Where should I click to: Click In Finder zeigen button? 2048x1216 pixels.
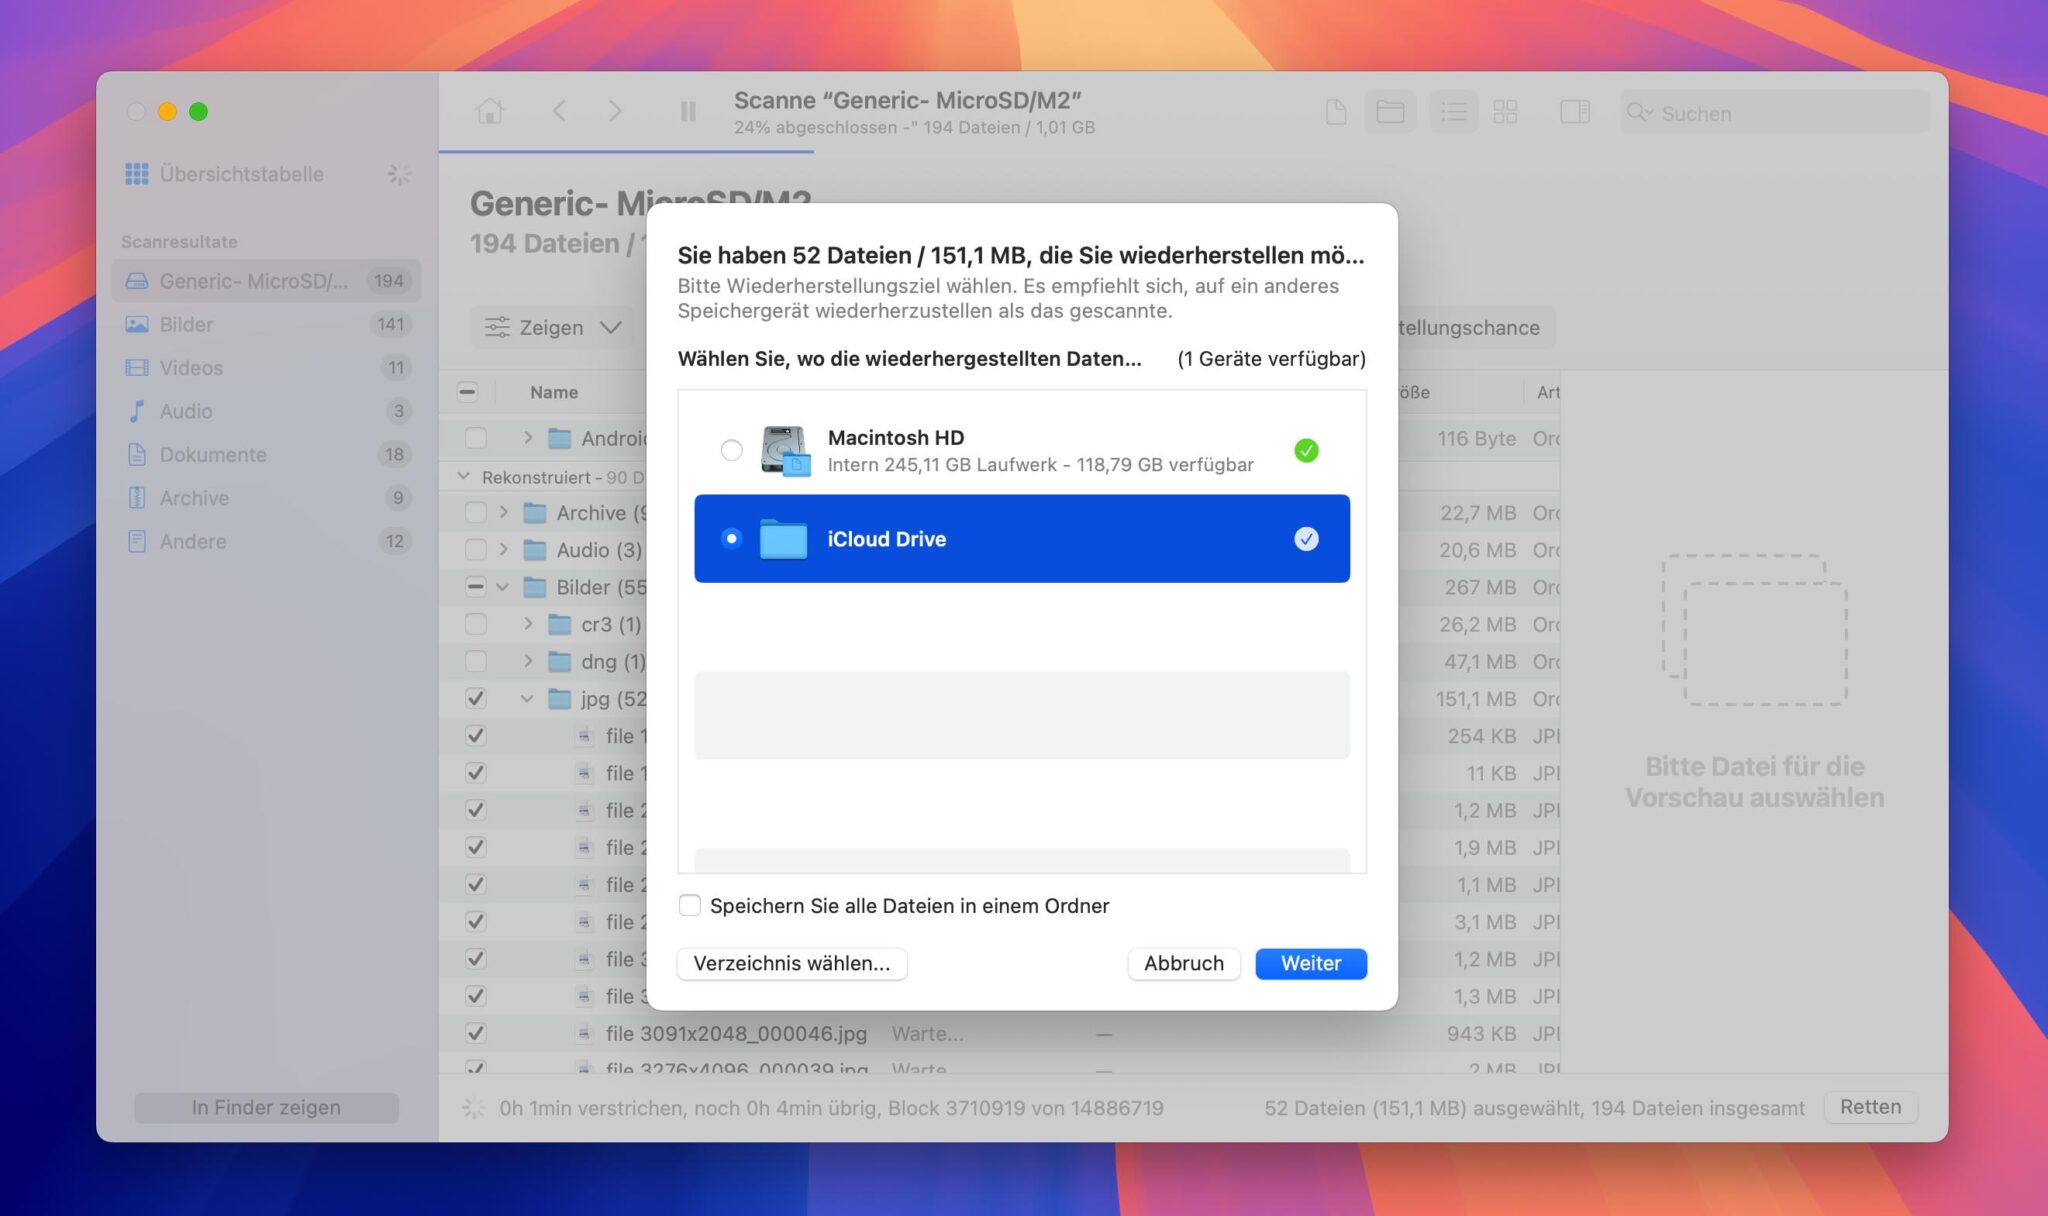266,1107
